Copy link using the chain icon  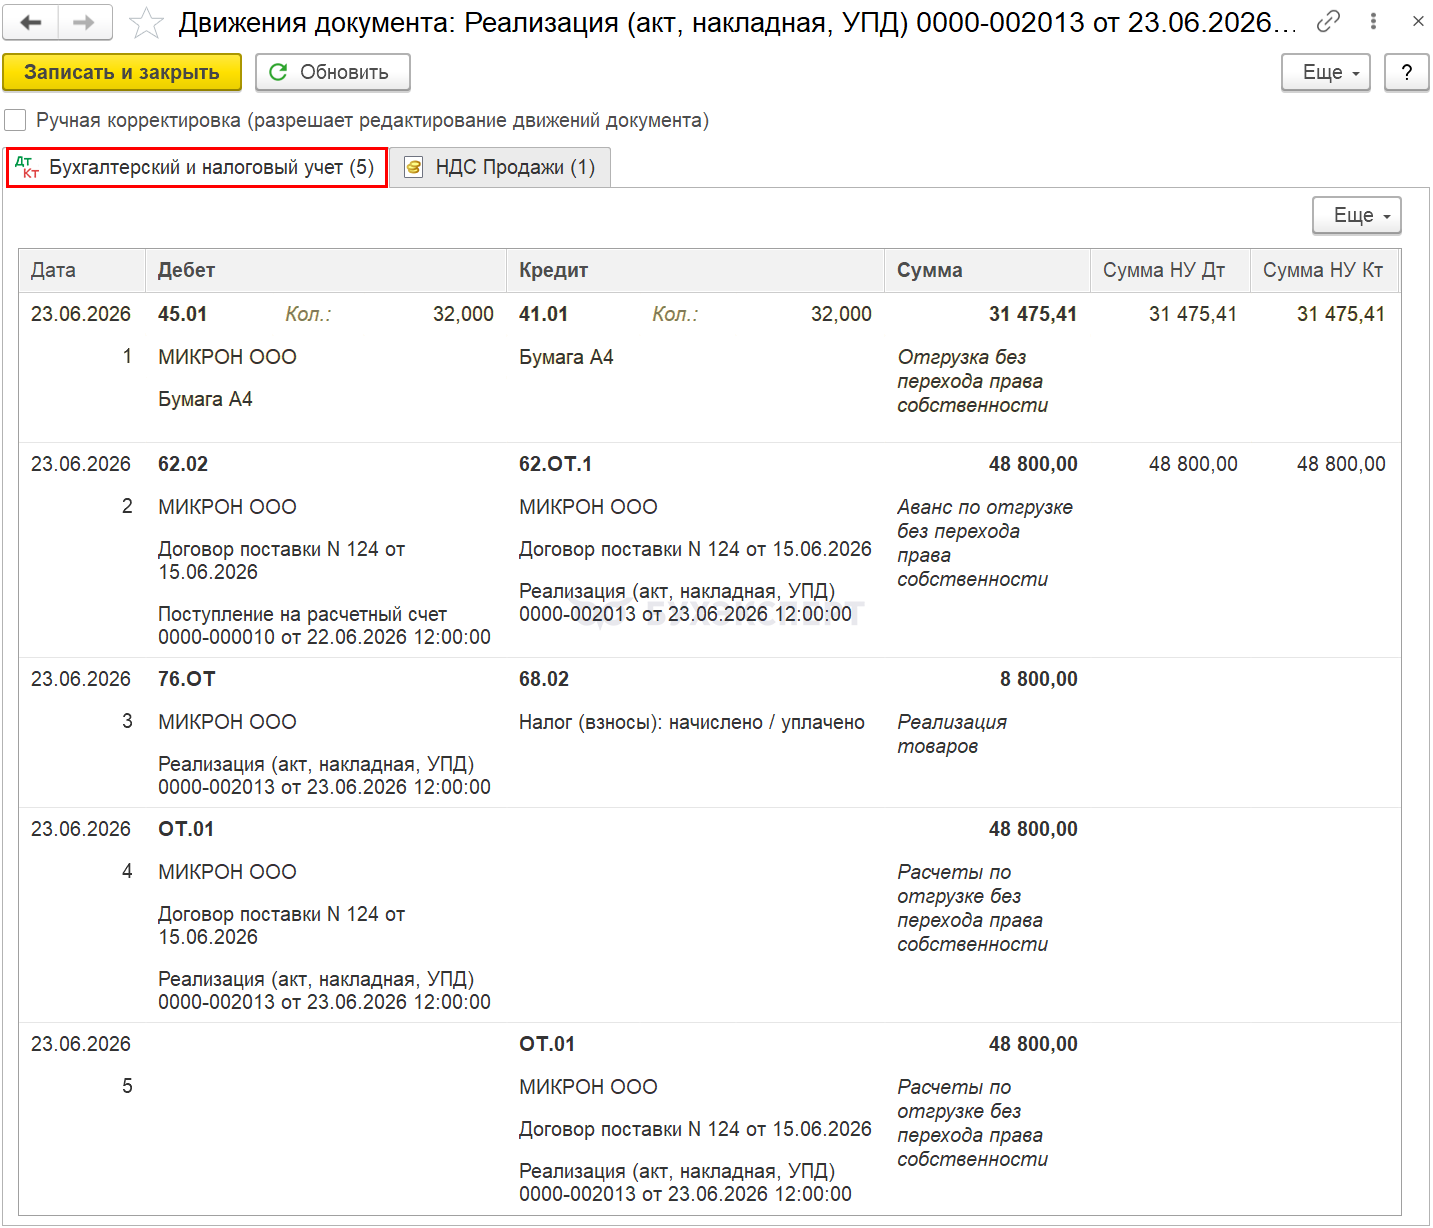(x=1328, y=21)
